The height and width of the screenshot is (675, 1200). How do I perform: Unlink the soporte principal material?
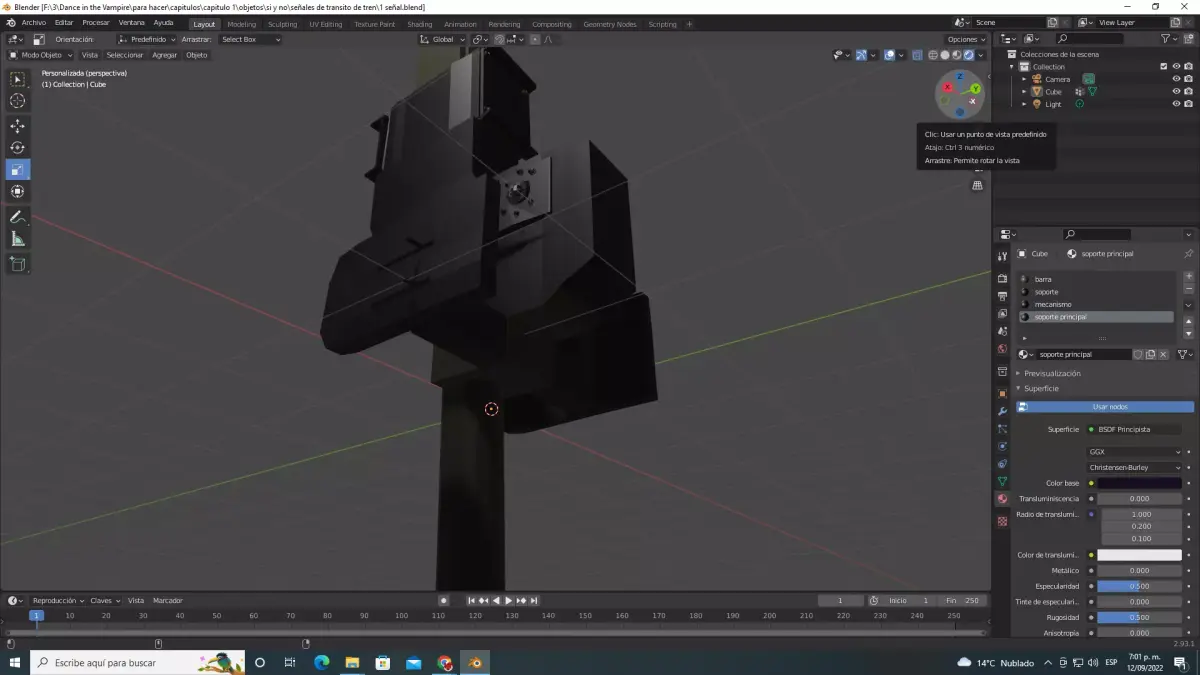[x=1164, y=354]
